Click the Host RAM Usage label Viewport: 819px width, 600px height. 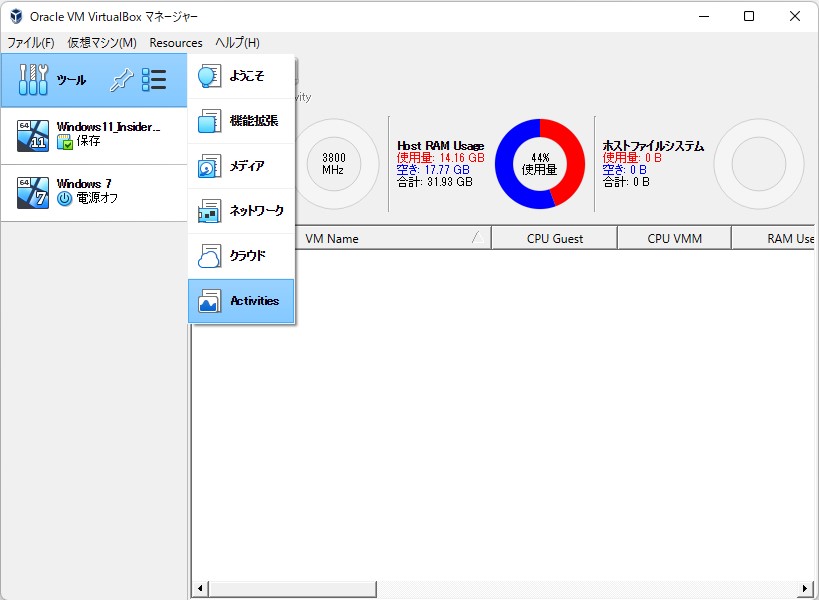click(440, 146)
